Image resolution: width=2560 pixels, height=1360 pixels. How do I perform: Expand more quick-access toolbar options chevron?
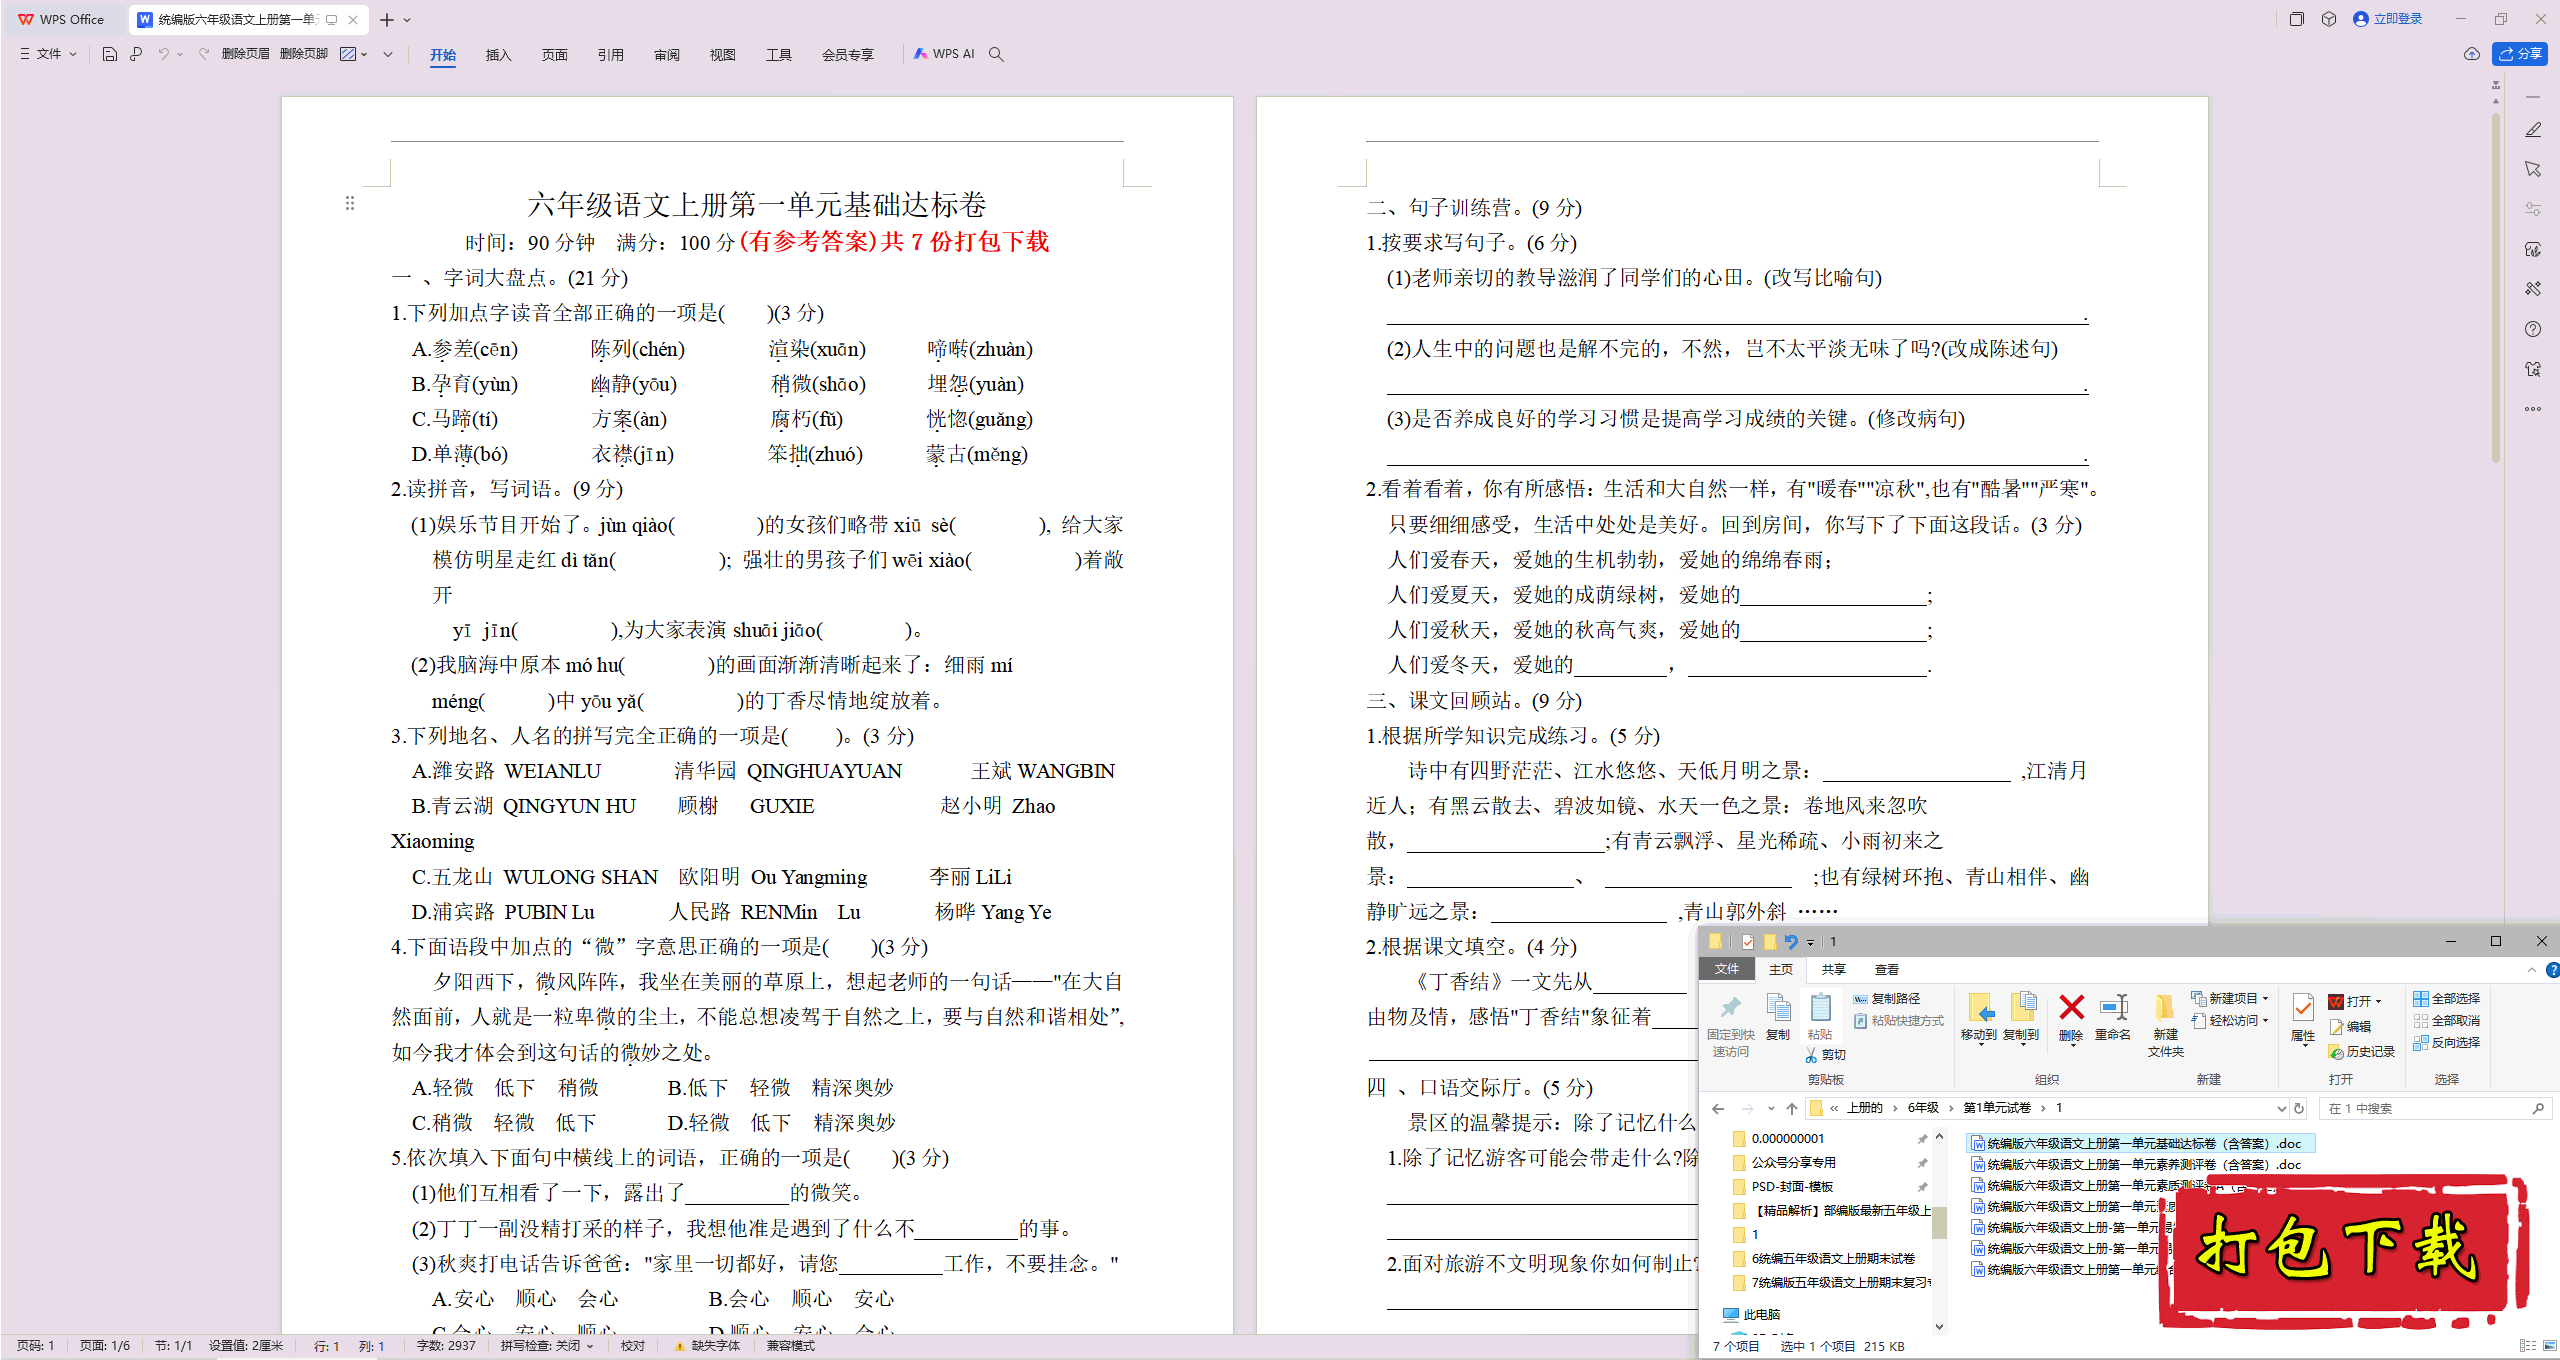[388, 54]
